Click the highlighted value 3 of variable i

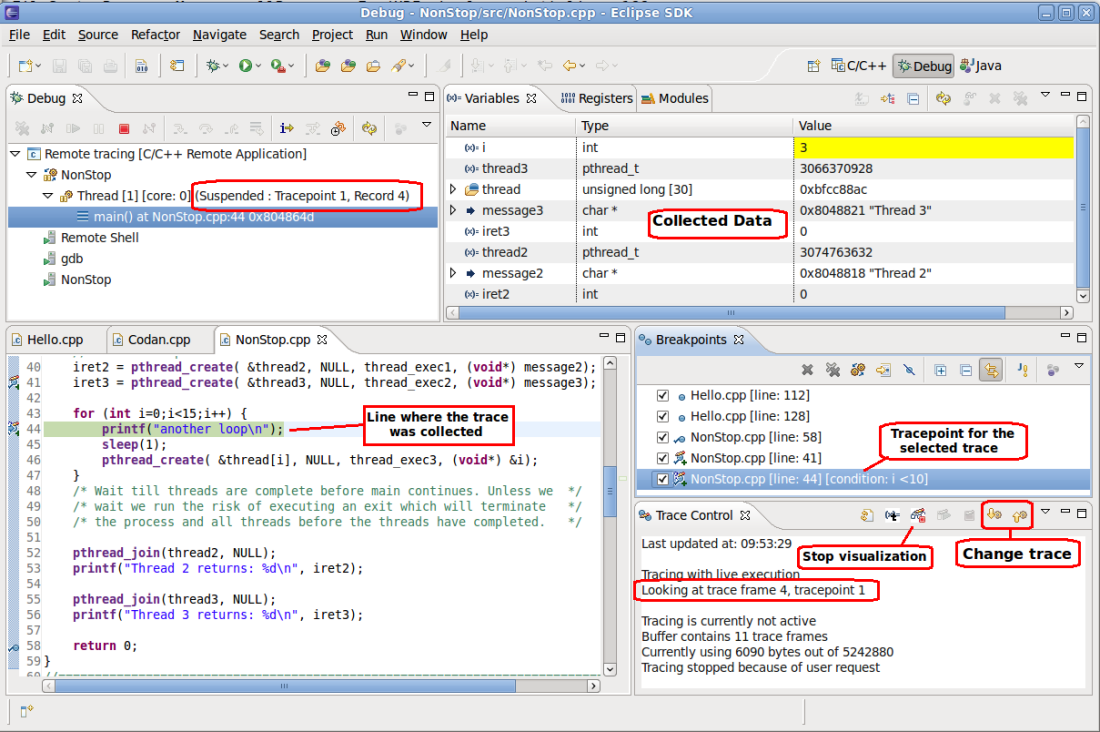934,147
